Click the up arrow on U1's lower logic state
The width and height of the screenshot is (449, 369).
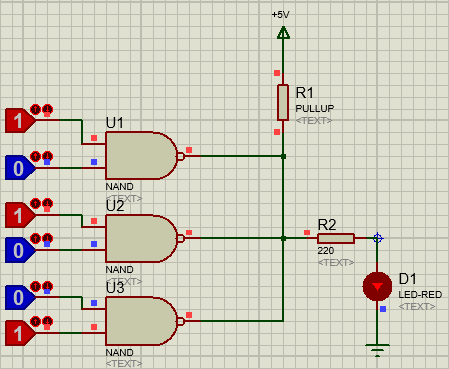[x=35, y=156]
